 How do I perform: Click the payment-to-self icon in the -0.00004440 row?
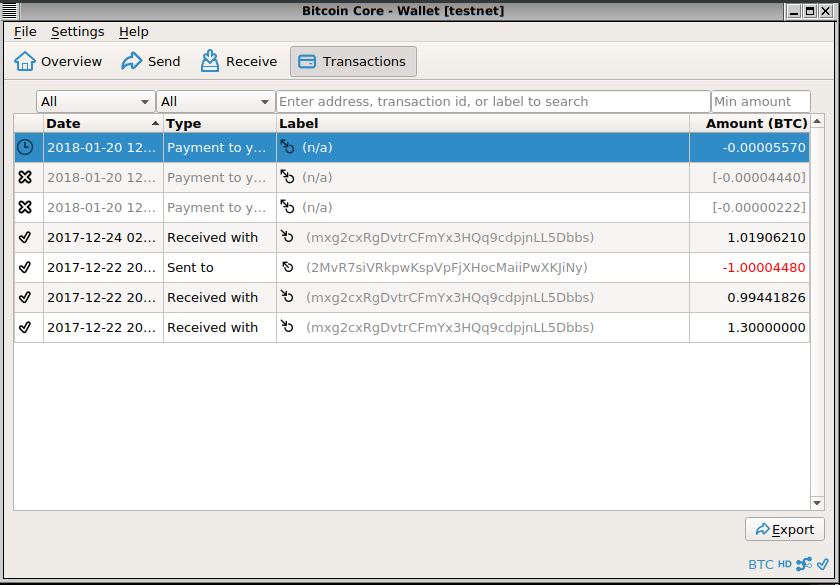coord(288,177)
